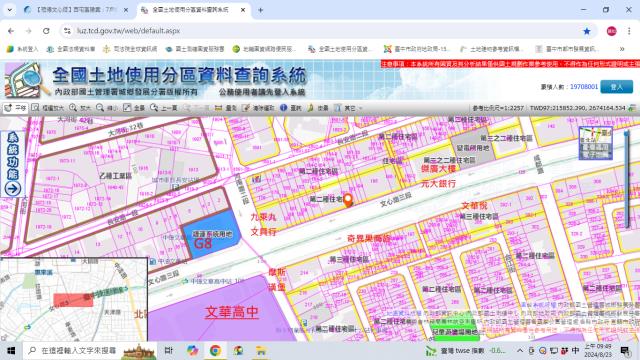Bookmark this page with star icon

(587, 31)
